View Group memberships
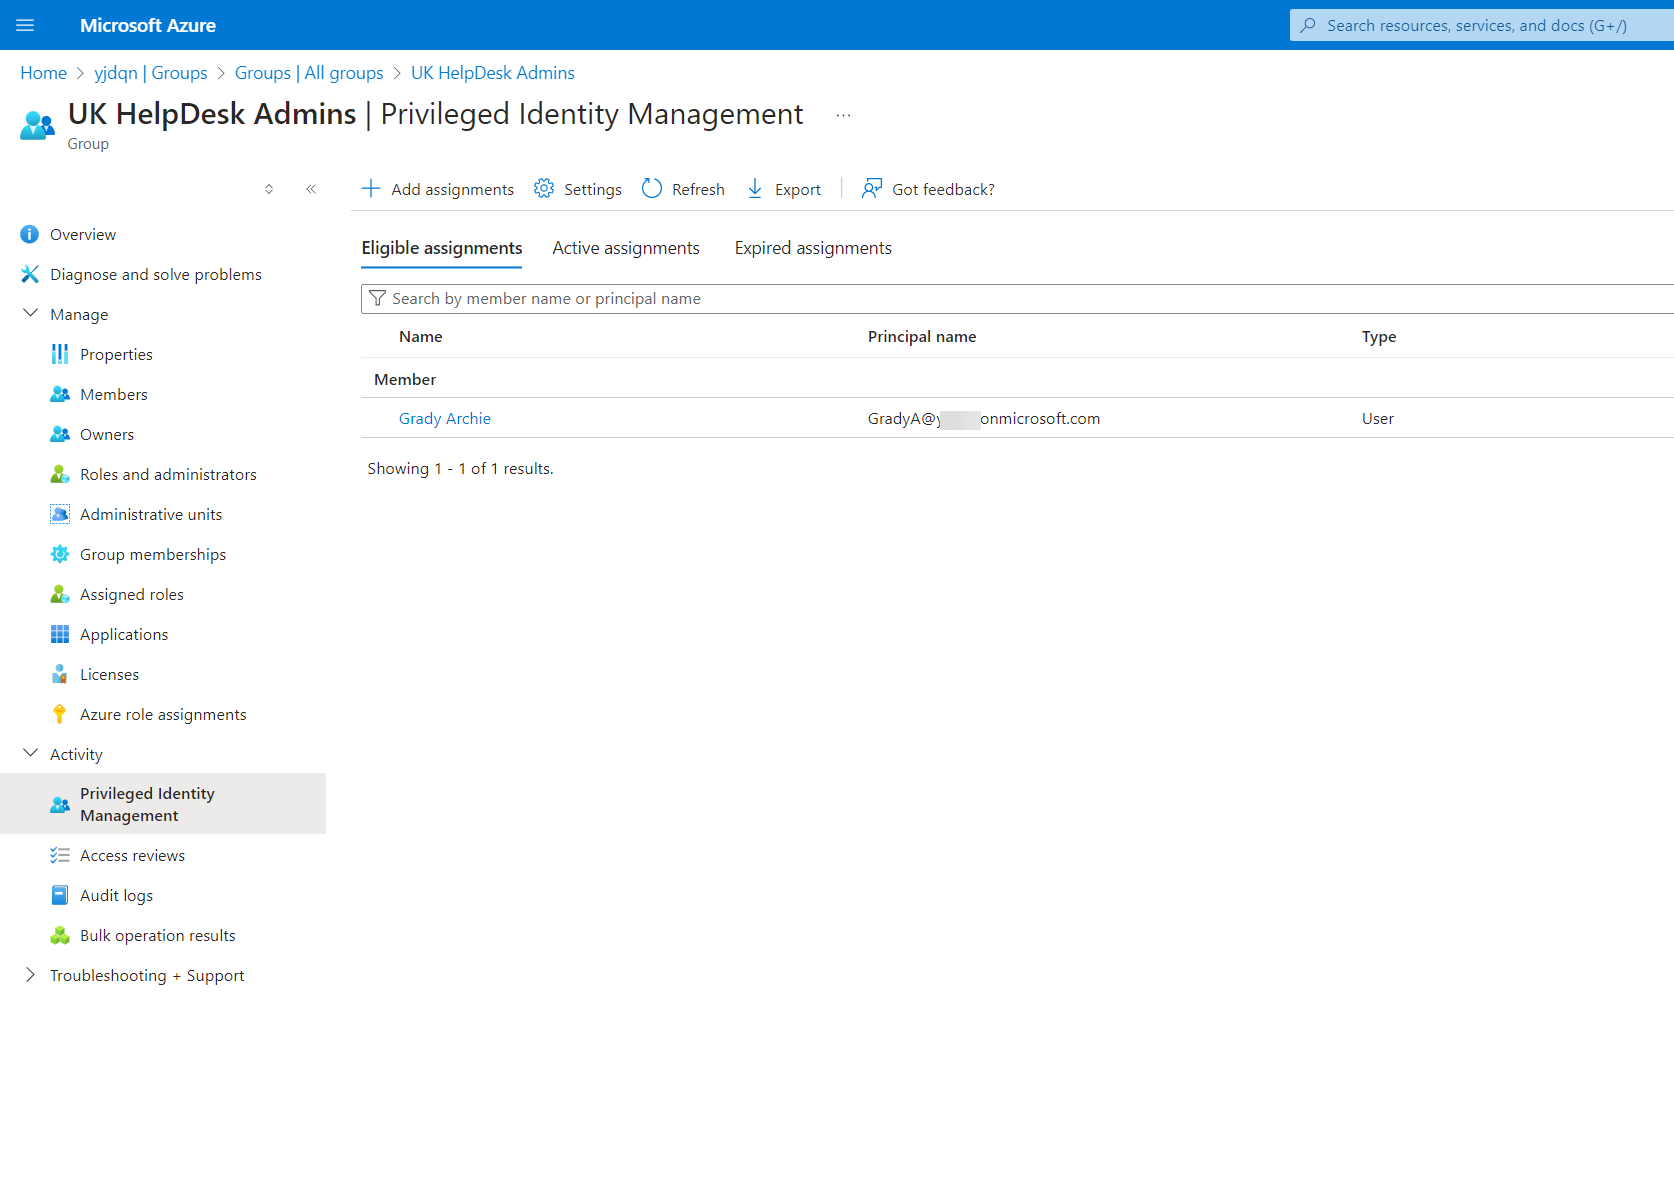1674x1178 pixels. 152,554
